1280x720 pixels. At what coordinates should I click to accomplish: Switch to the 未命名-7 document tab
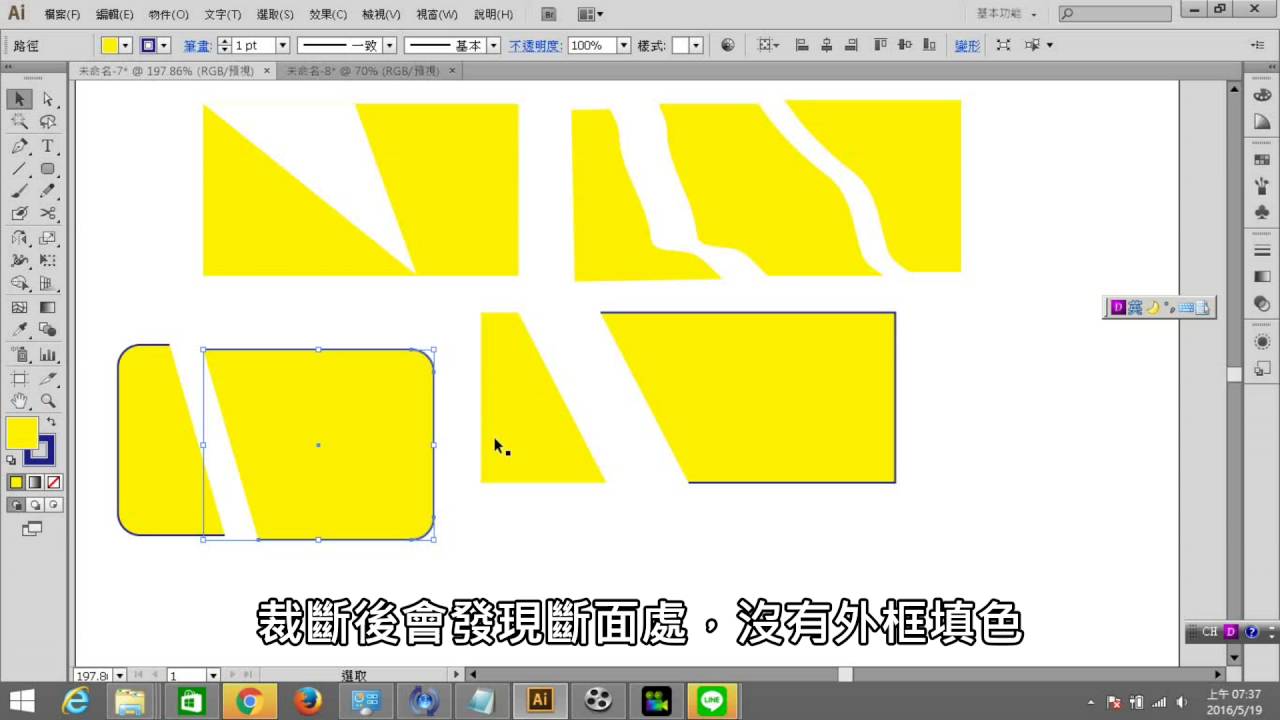click(x=166, y=71)
